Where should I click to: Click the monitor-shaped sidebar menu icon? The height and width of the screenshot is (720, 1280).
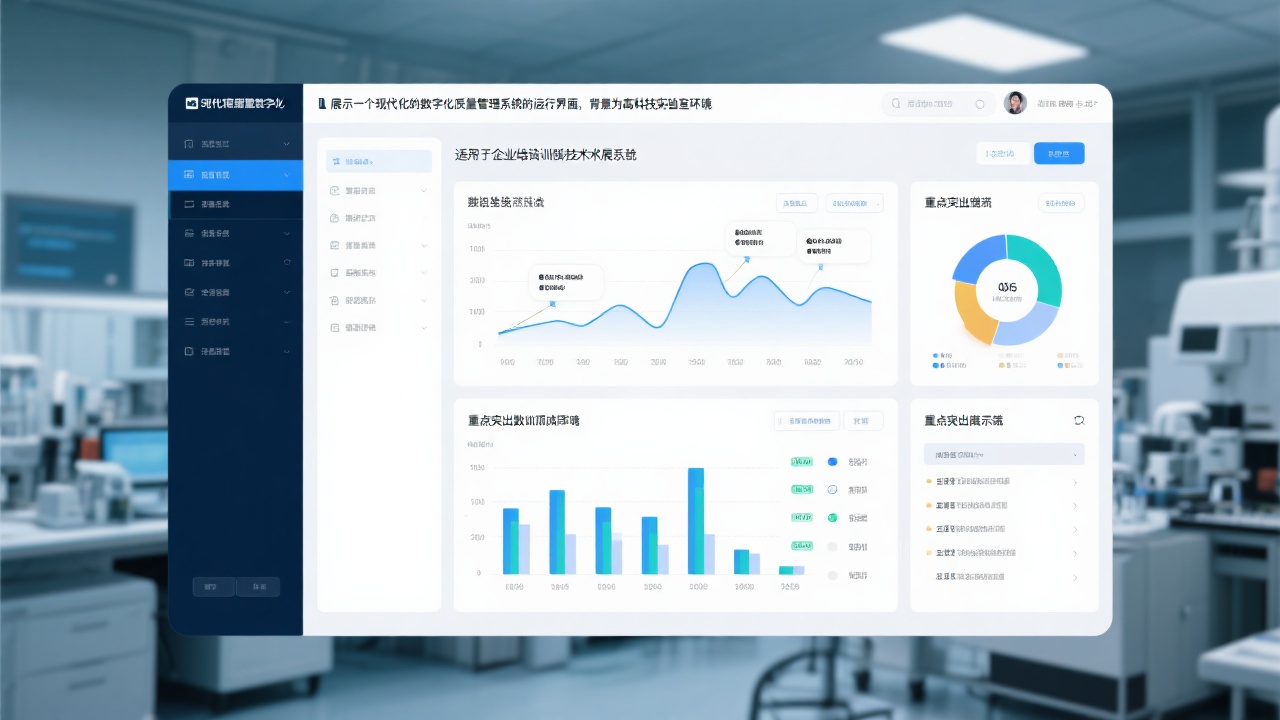[187, 203]
